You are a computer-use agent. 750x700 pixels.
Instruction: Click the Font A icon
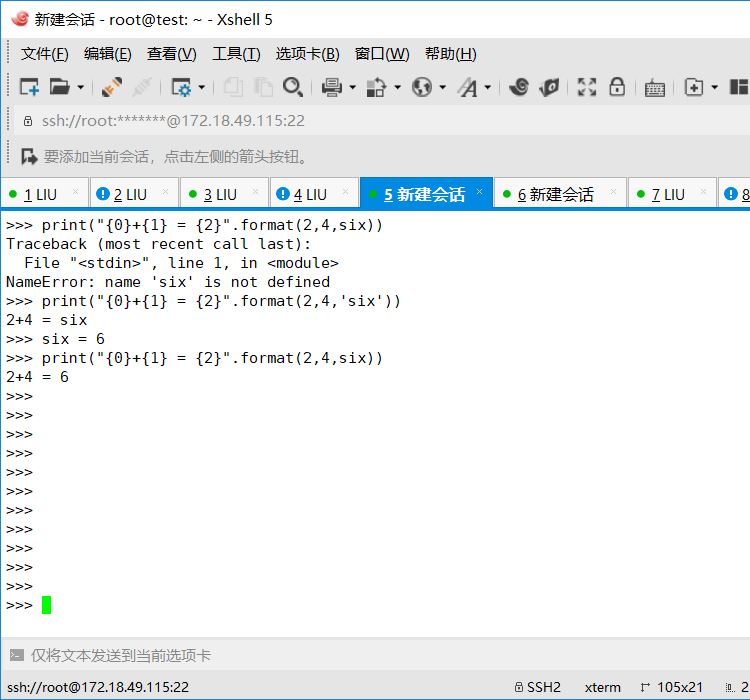pyautogui.click(x=468, y=87)
